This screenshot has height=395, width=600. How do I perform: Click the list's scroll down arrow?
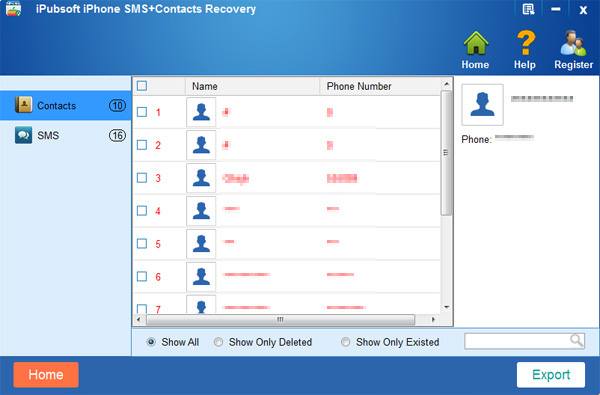(447, 307)
